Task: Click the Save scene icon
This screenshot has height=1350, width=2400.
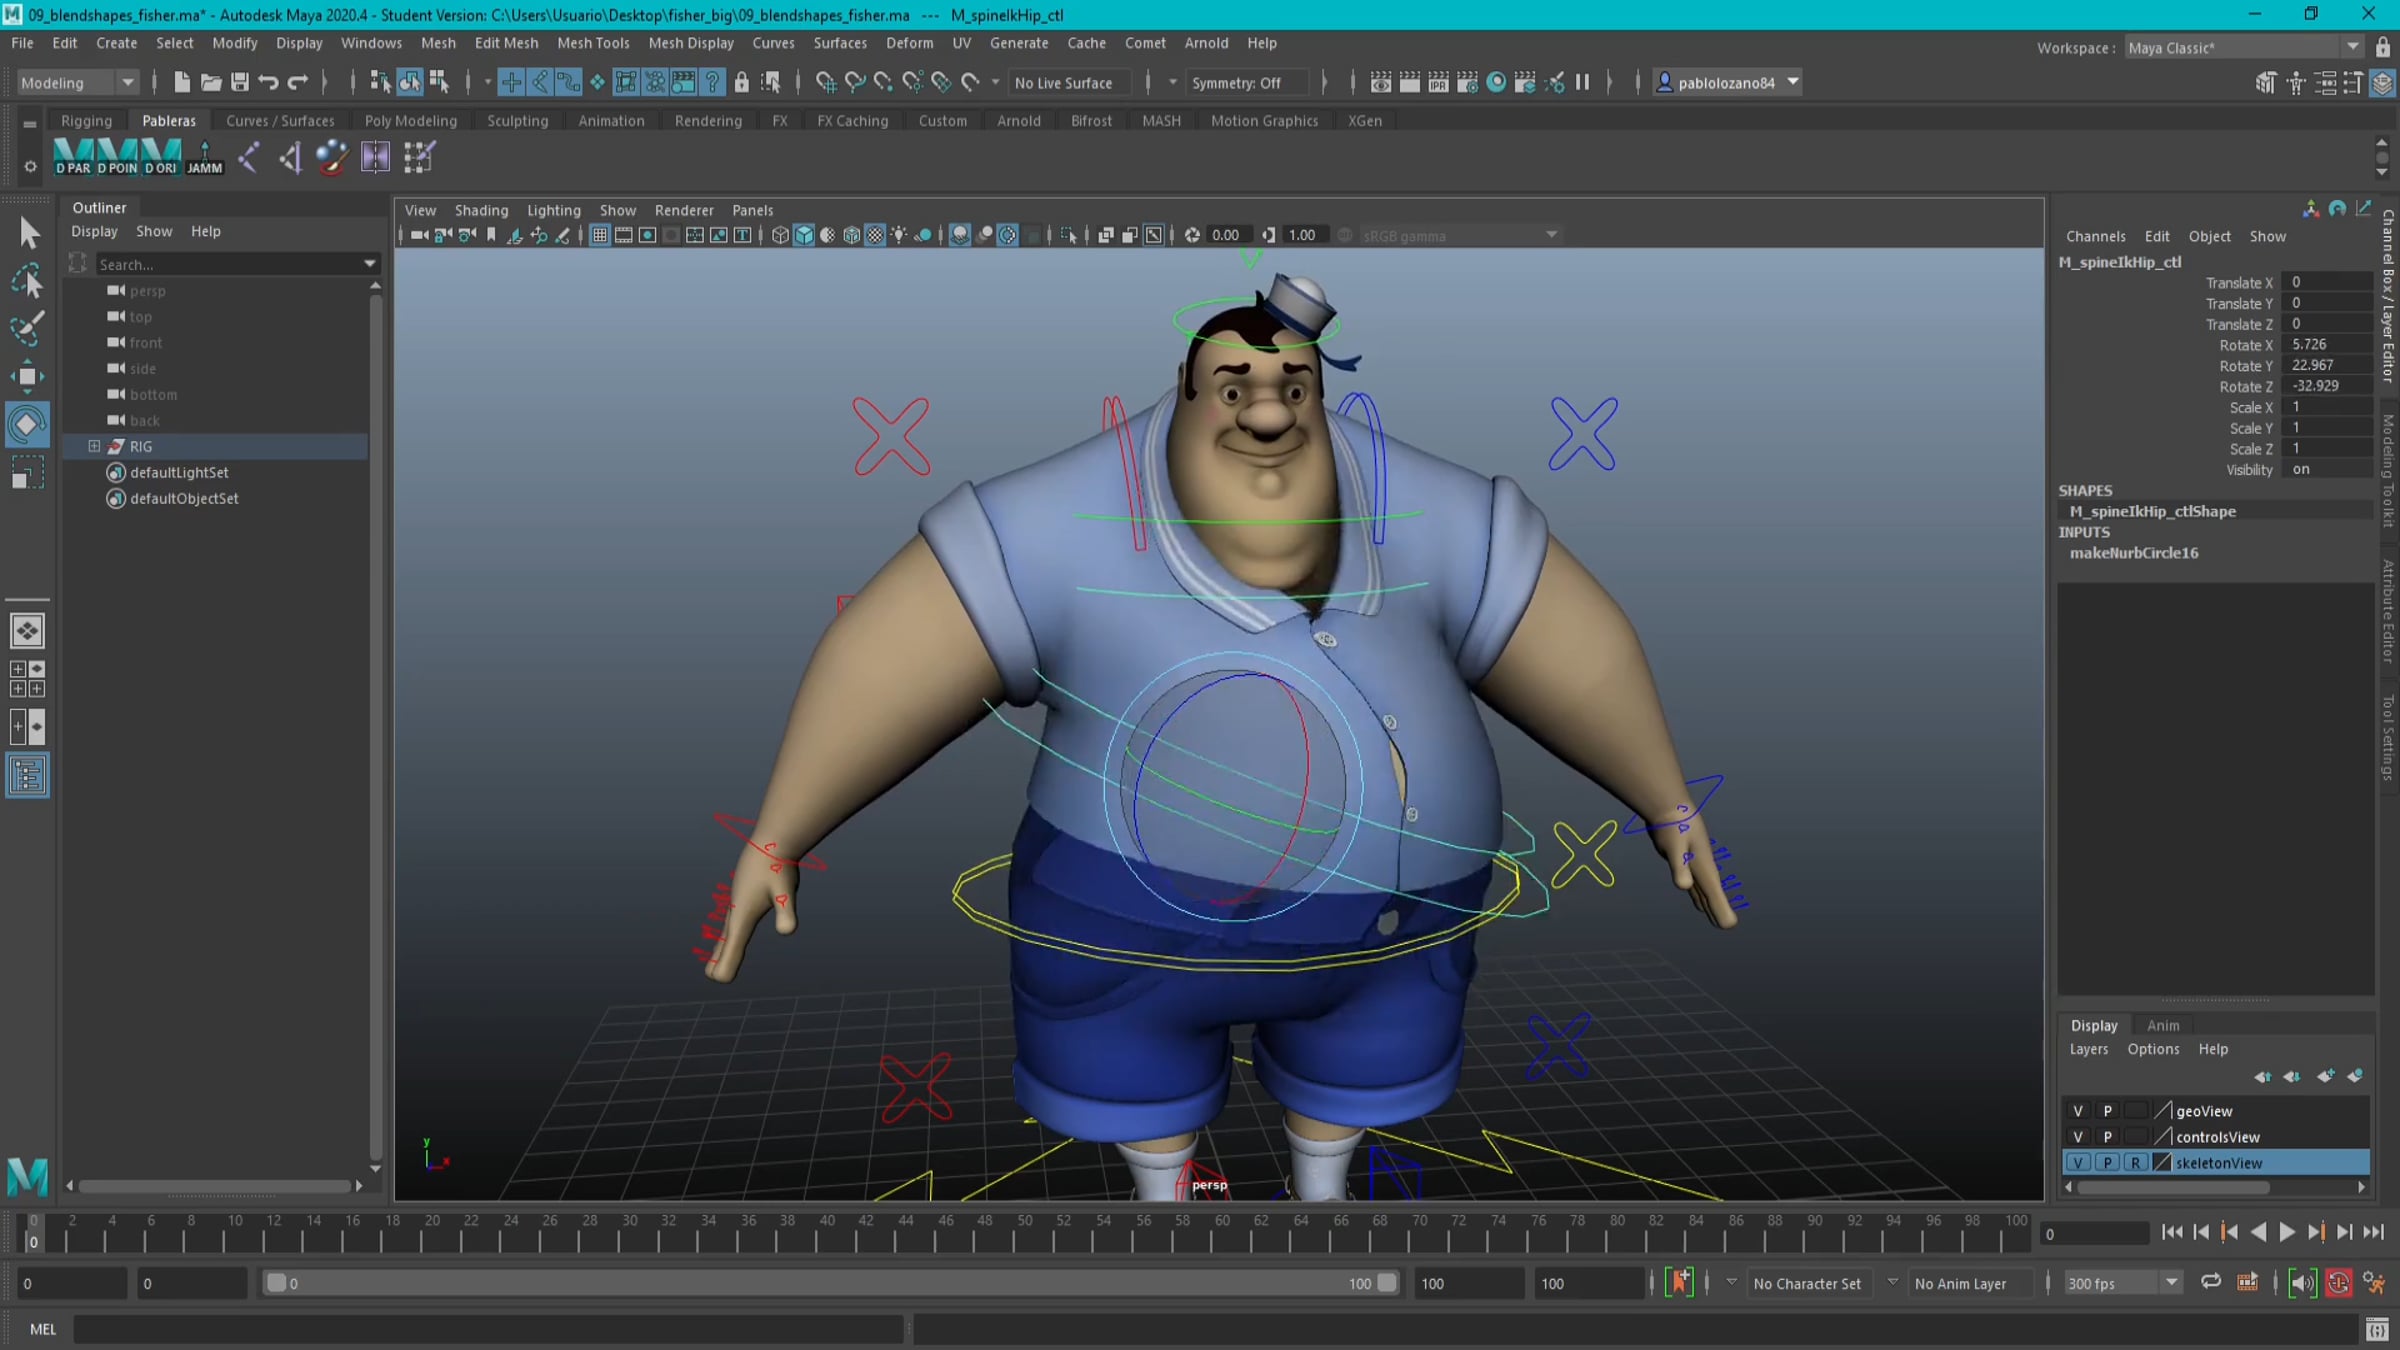Action: [x=239, y=82]
